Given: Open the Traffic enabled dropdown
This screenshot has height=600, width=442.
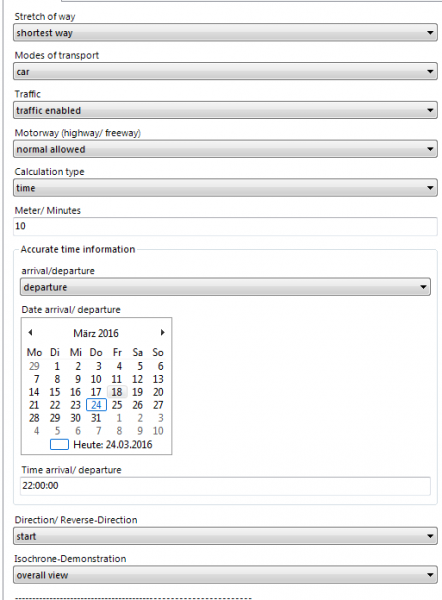Looking at the screenshot, I should pyautogui.click(x=225, y=111).
